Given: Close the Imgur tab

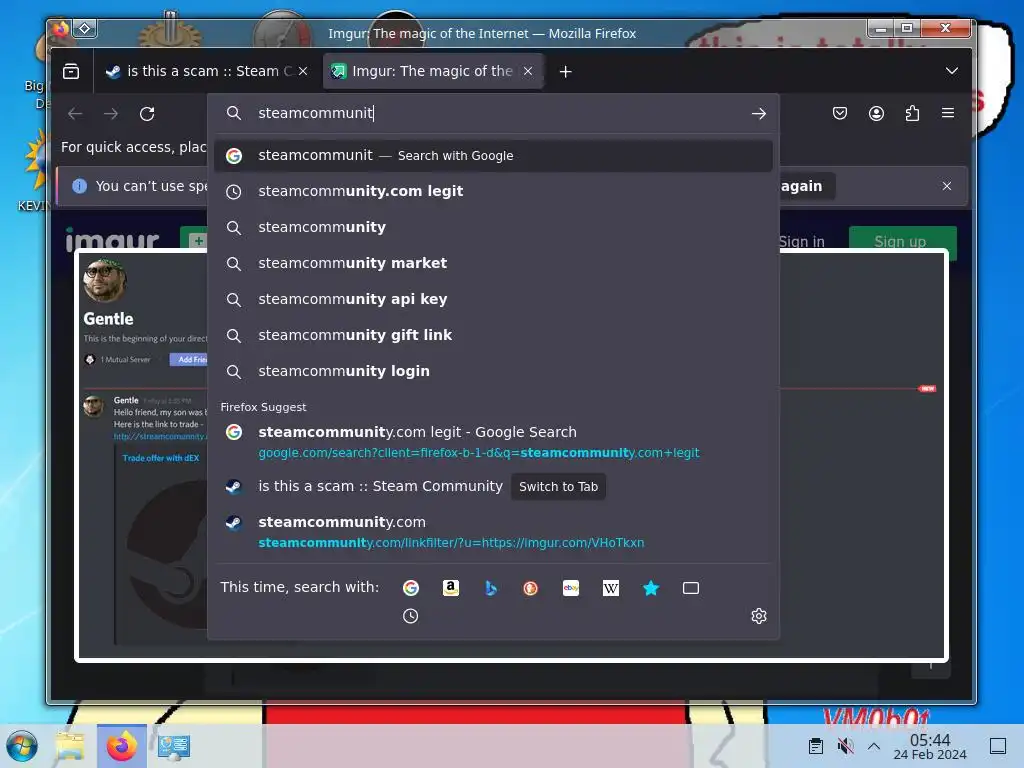Looking at the screenshot, I should 528,71.
